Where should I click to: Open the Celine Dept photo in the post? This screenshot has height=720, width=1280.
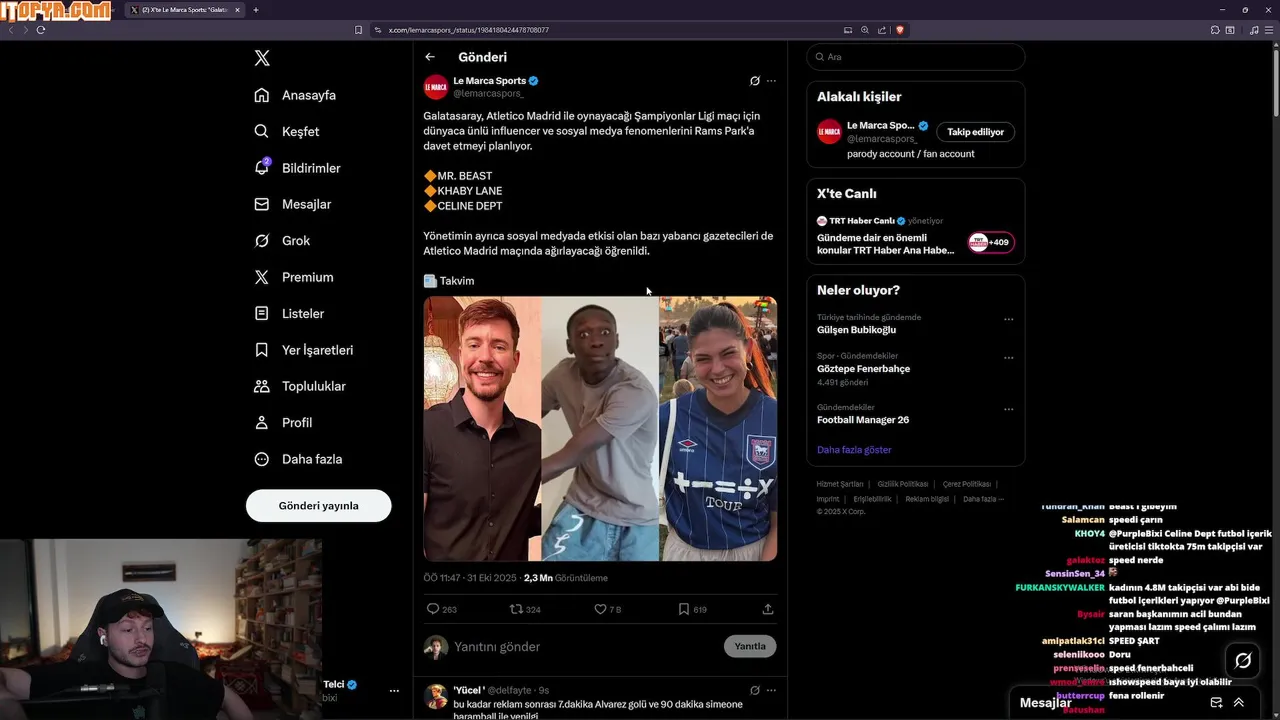(718, 428)
